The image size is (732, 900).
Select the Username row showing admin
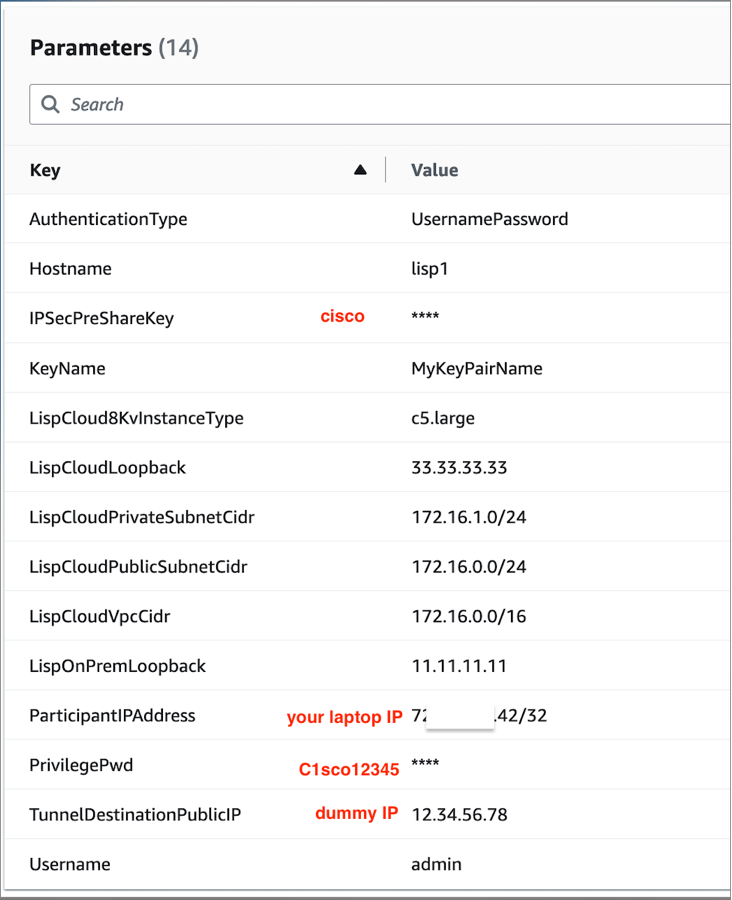click(x=300, y=864)
